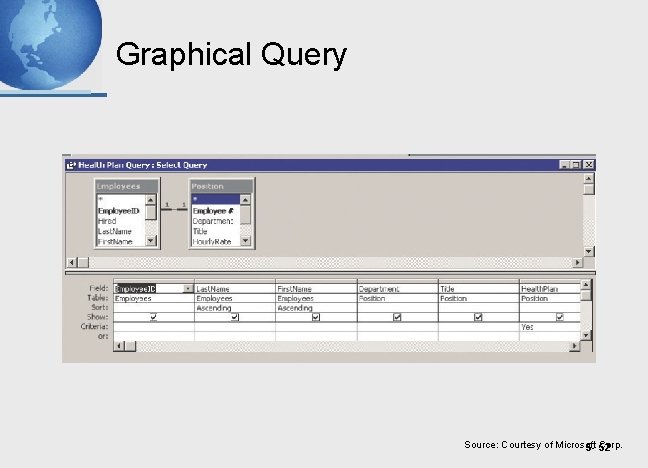
Task: Click Position table cell under Department
Action: click(x=397, y=298)
